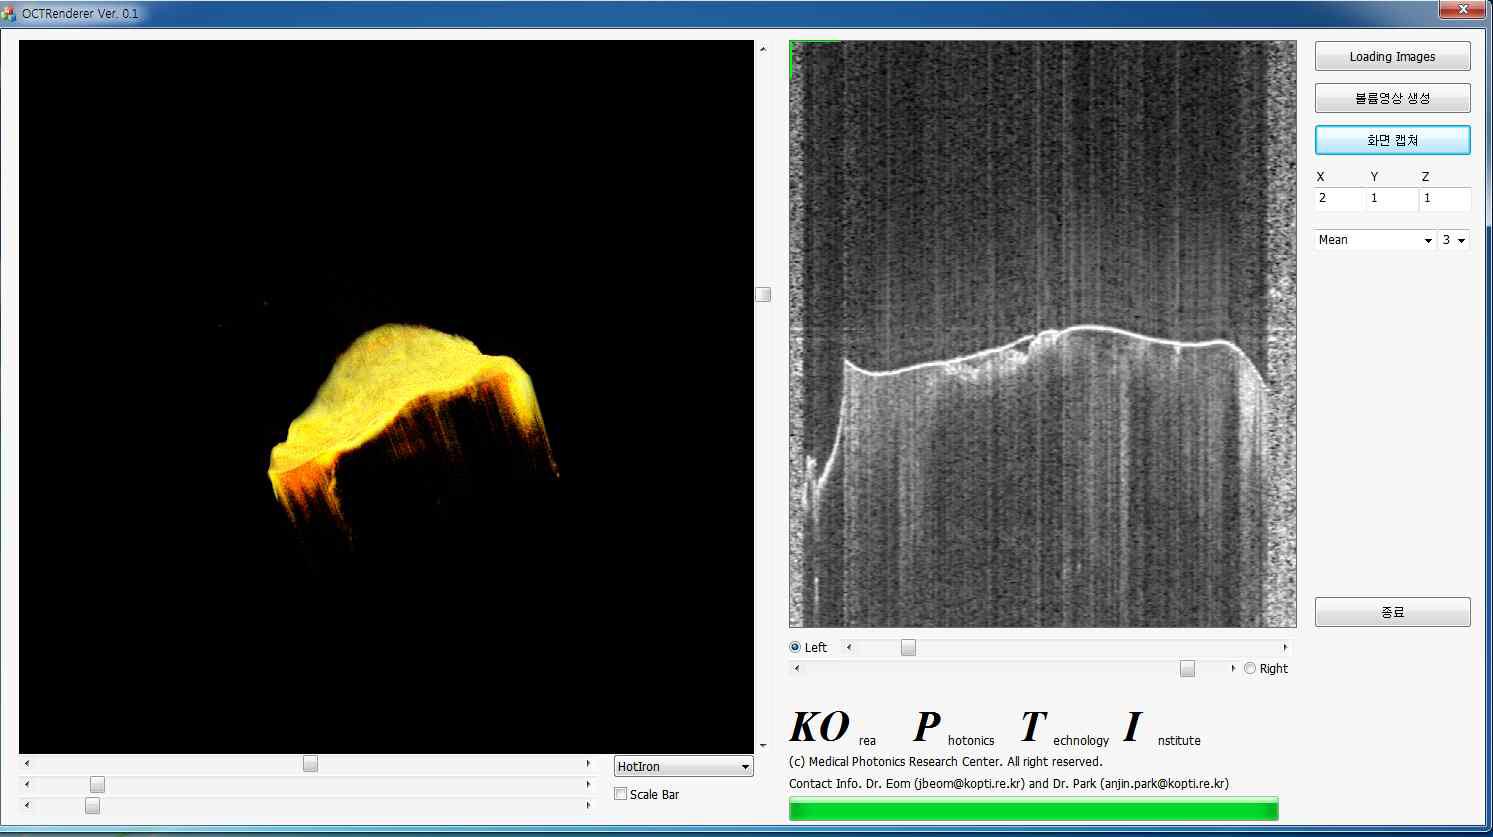This screenshot has height=837, width=1493.
Task: Click third slider thumb under 3D view
Action: click(x=92, y=805)
